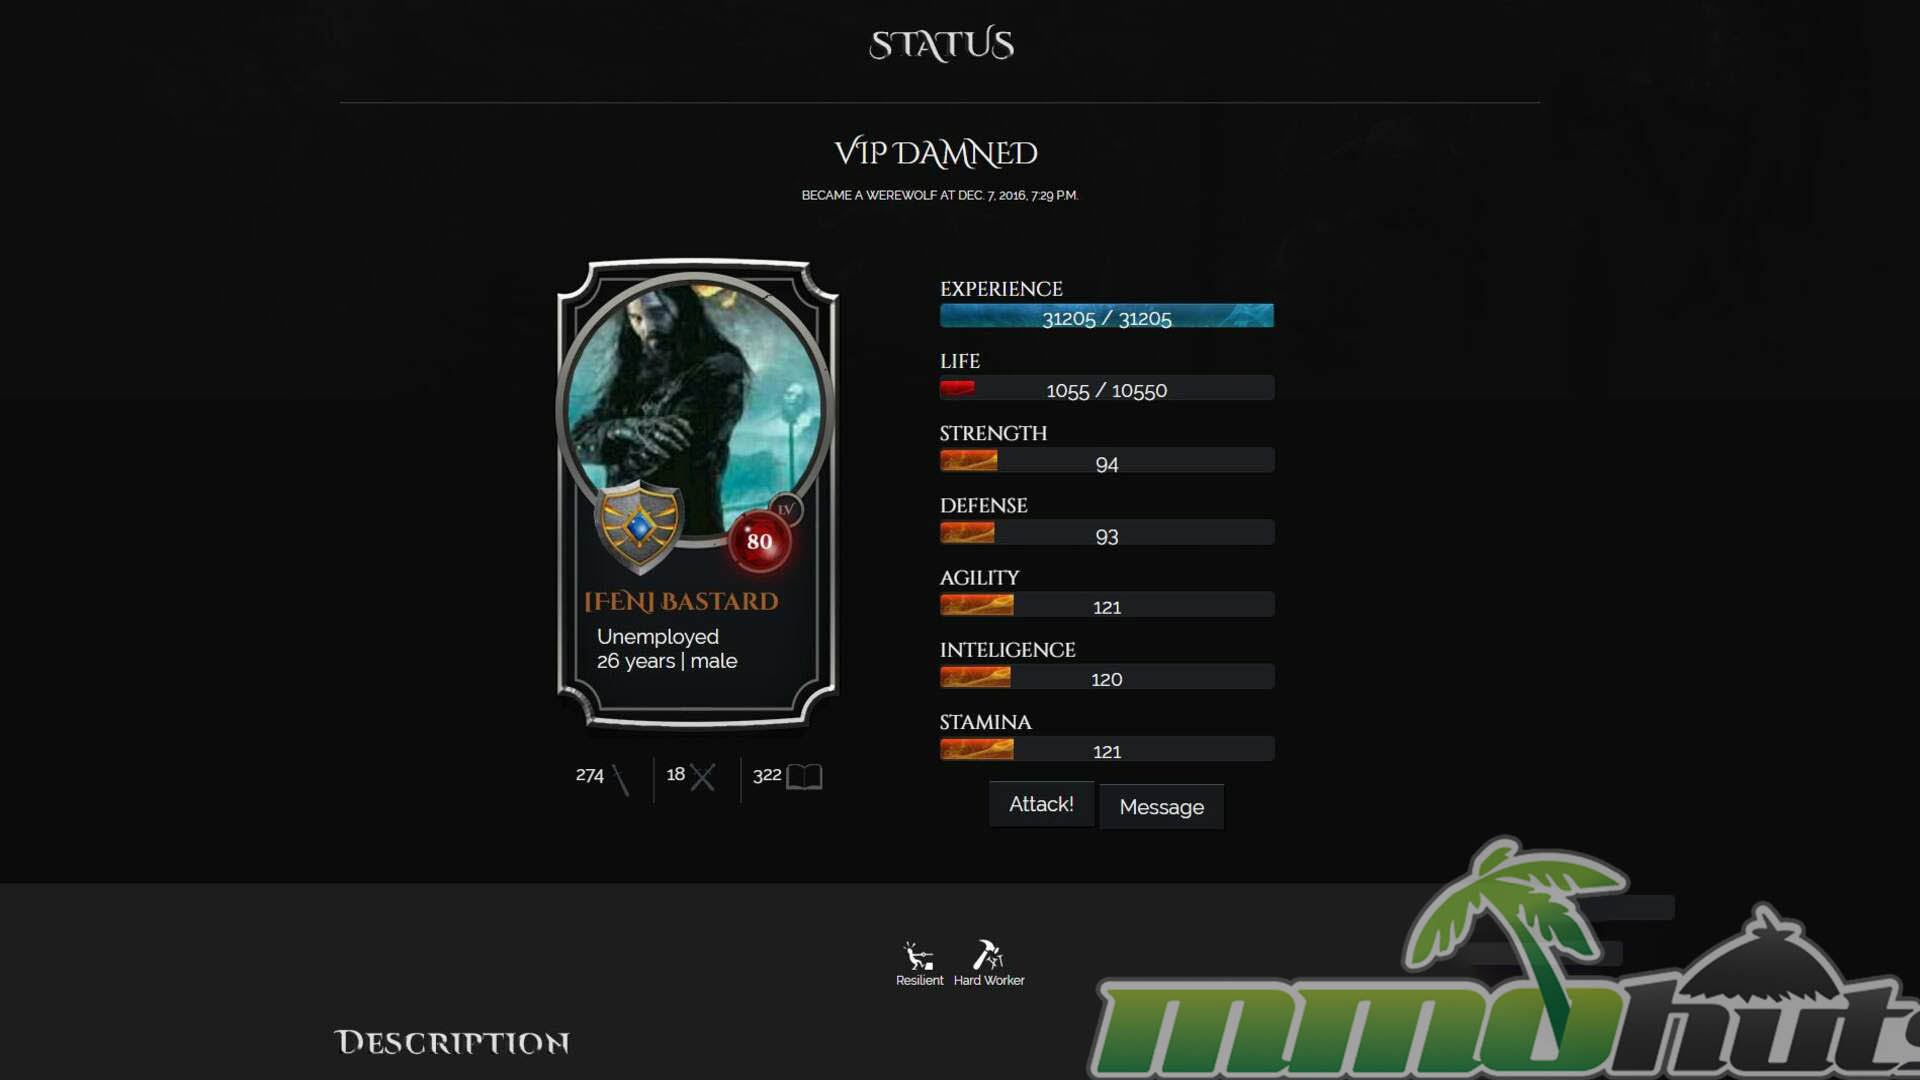The width and height of the screenshot is (1920, 1080).
Task: Click the Life bar showing 1055 / 10550
Action: point(1107,388)
